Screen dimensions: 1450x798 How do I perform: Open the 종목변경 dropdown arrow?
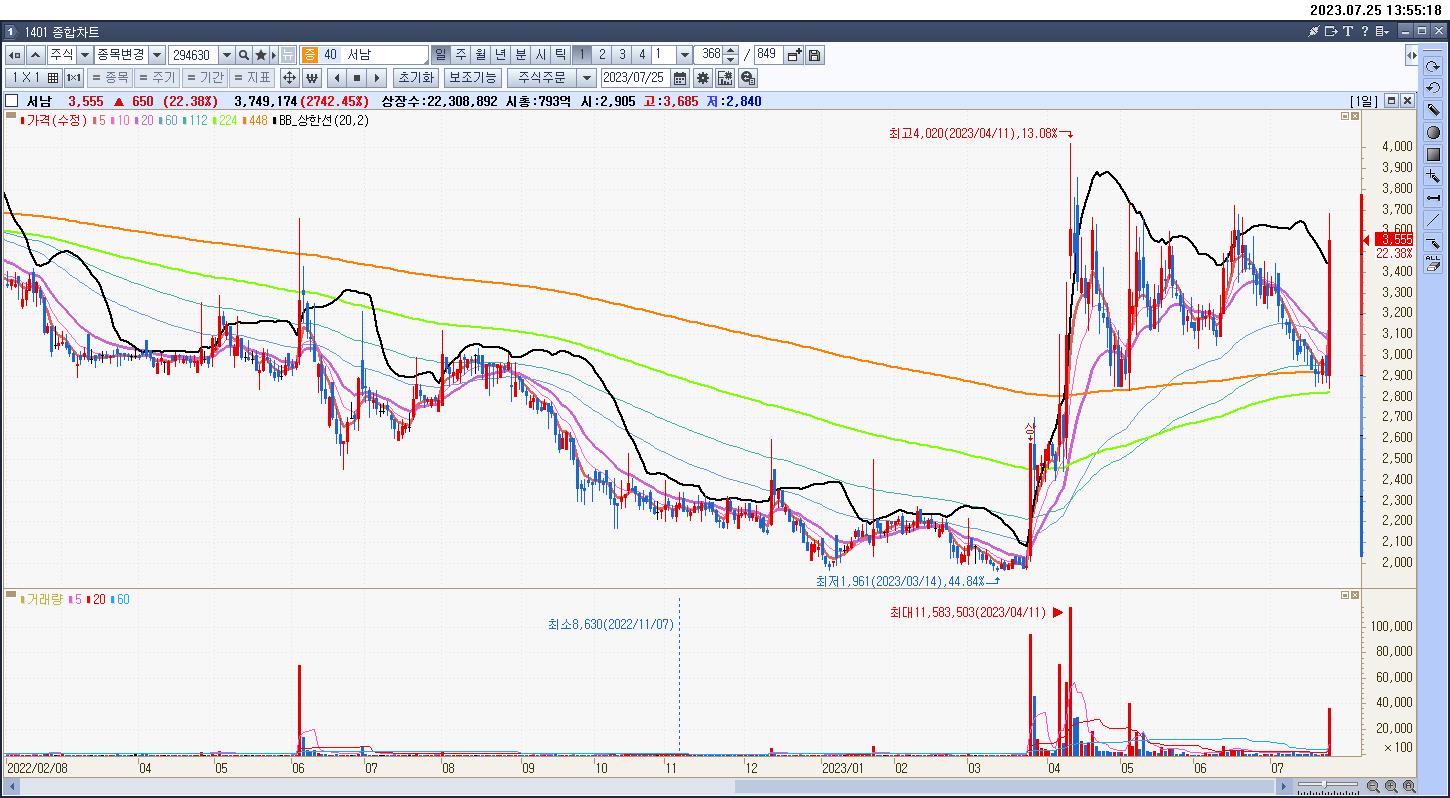[x=158, y=55]
